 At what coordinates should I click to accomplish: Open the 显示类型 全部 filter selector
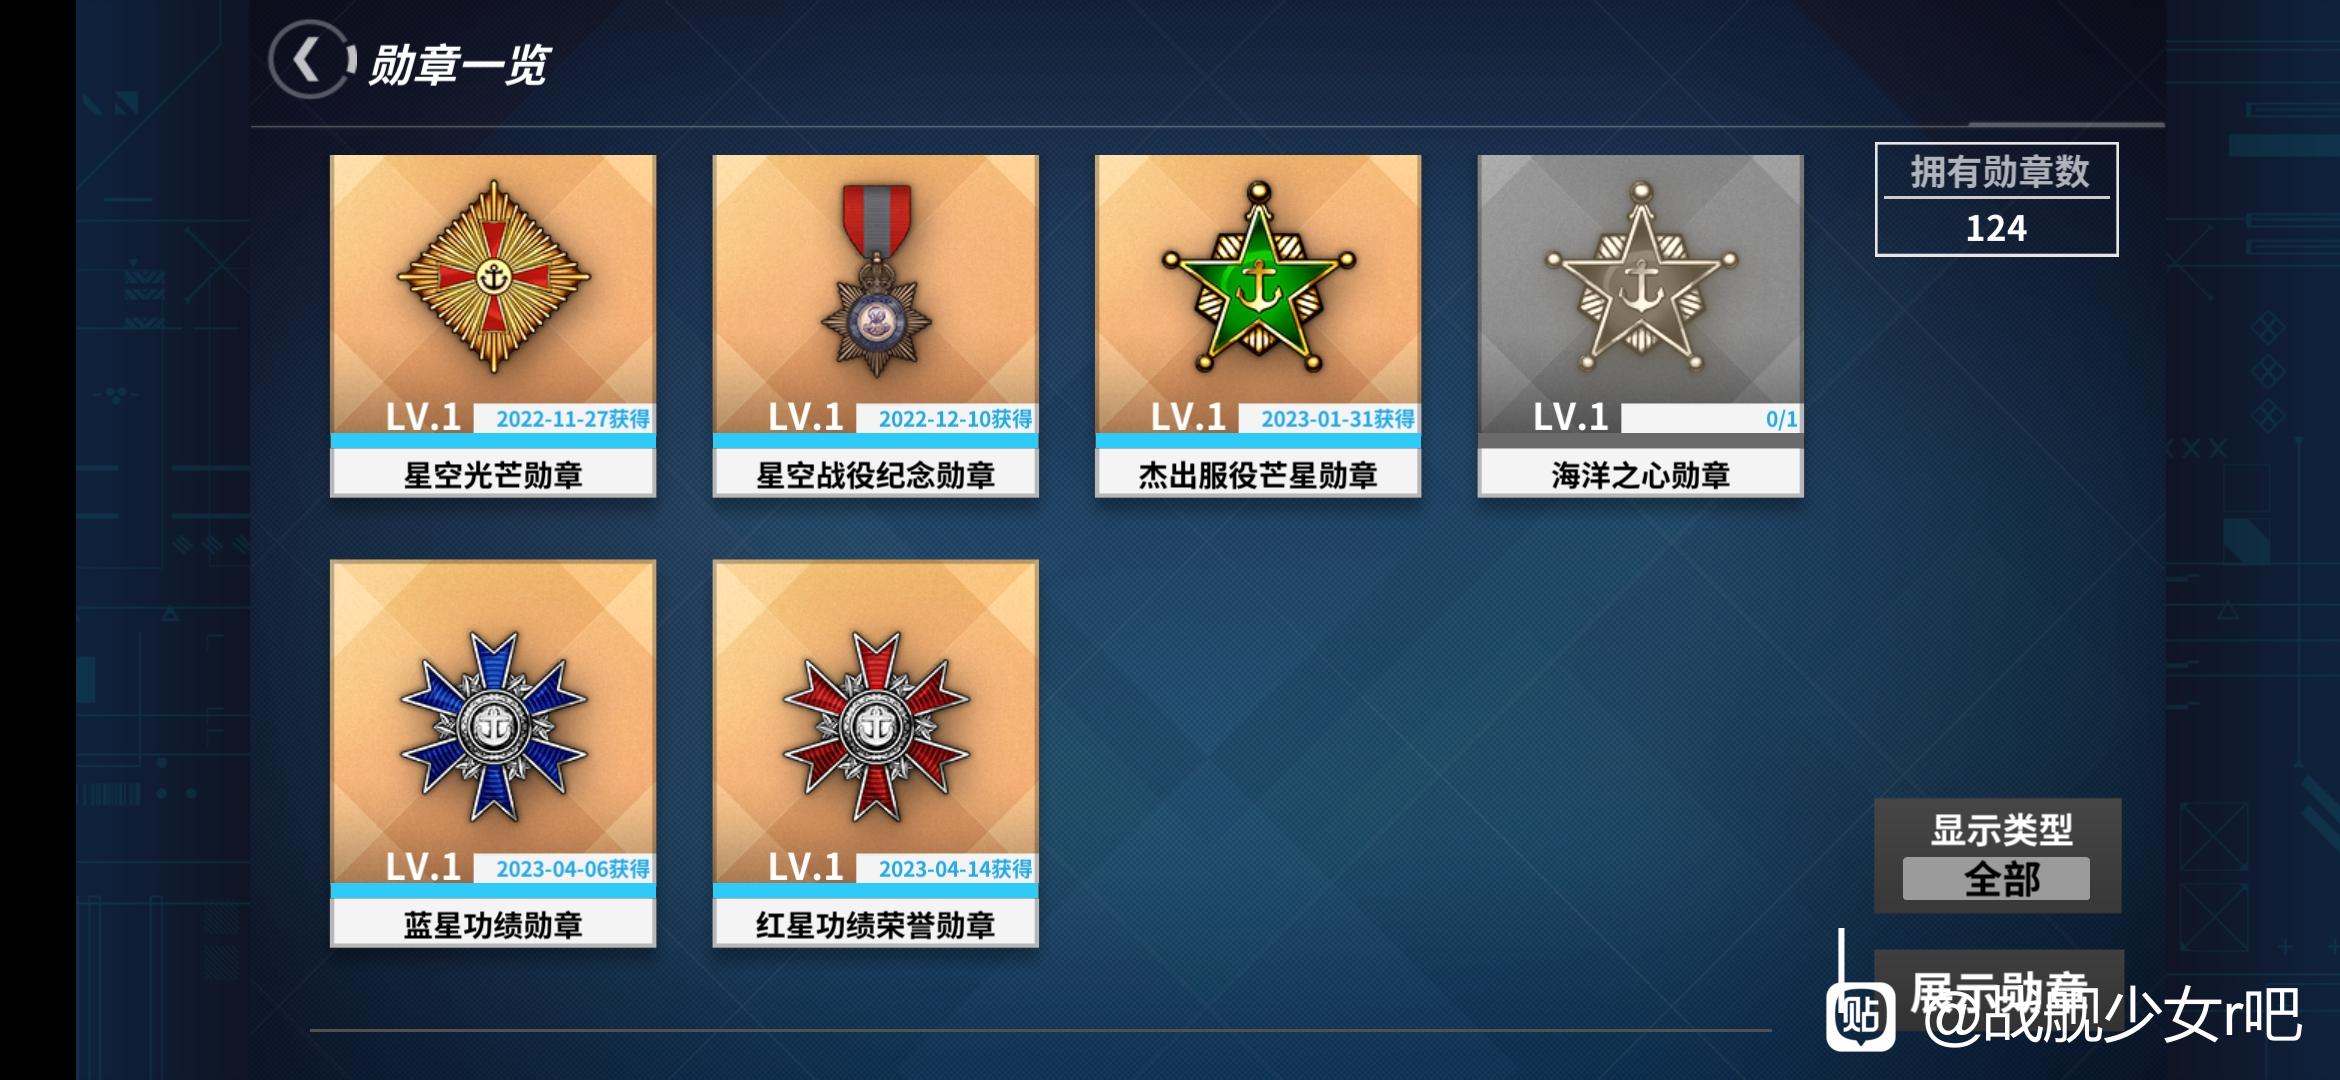tap(1996, 879)
